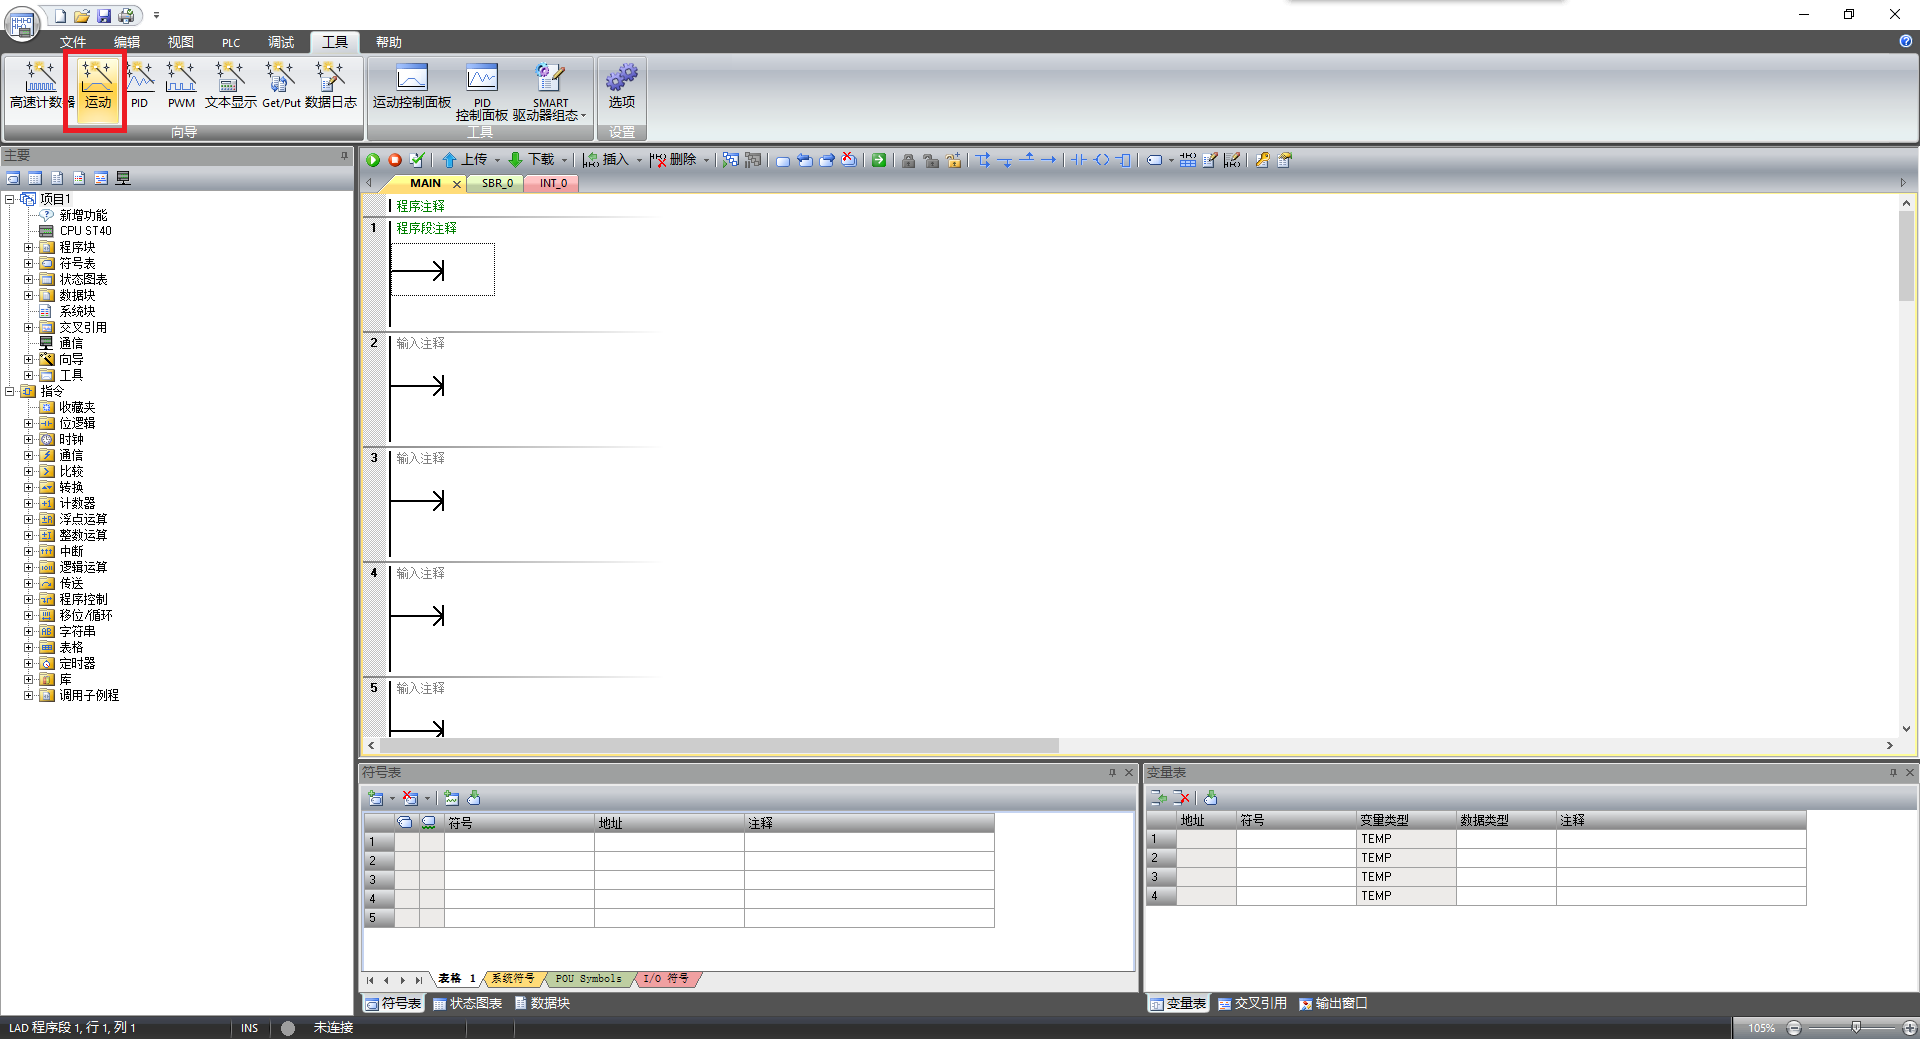Switch to the 视图 ribbon tab
The image size is (1920, 1039).
181,42
